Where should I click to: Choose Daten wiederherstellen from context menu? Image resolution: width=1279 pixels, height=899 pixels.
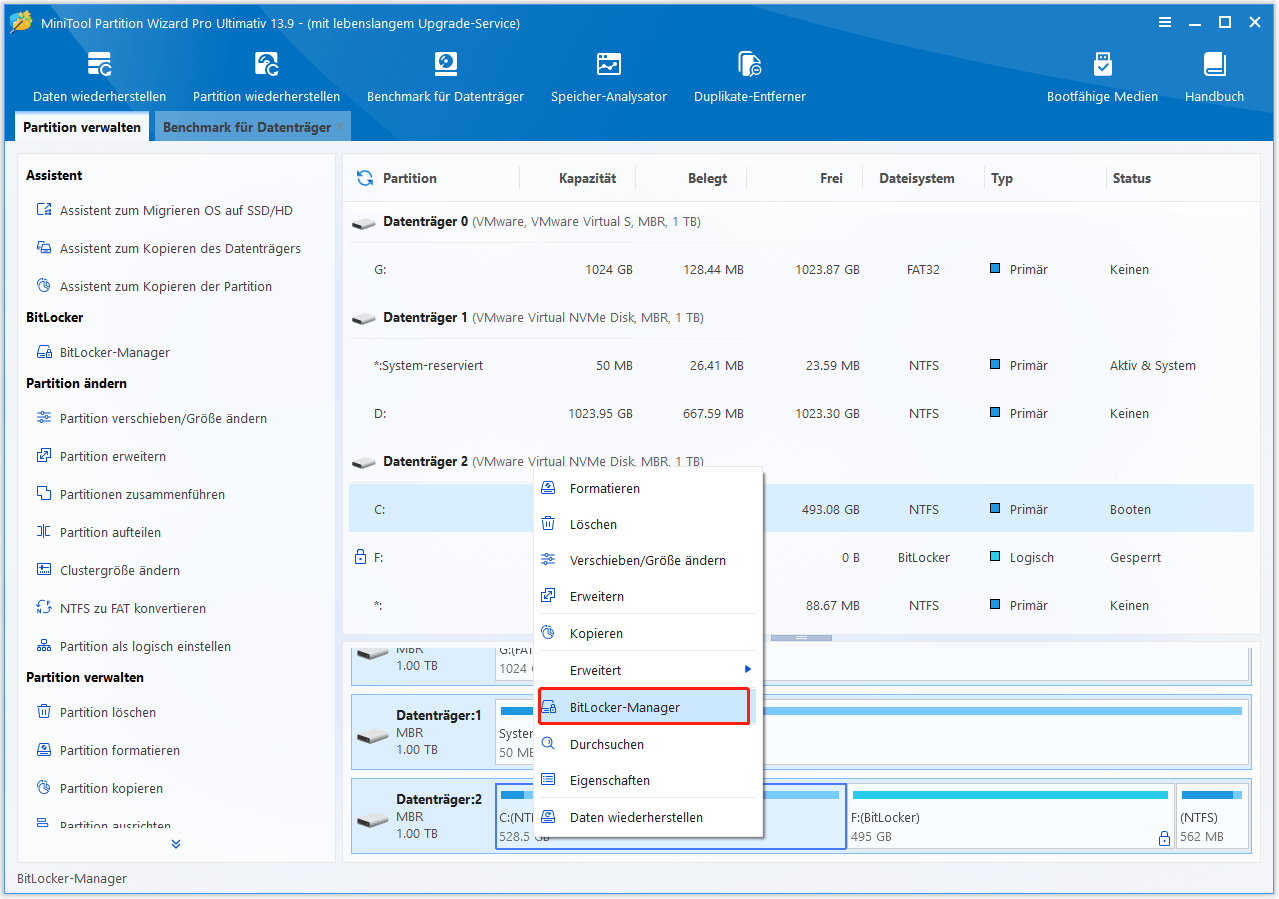tap(647, 818)
